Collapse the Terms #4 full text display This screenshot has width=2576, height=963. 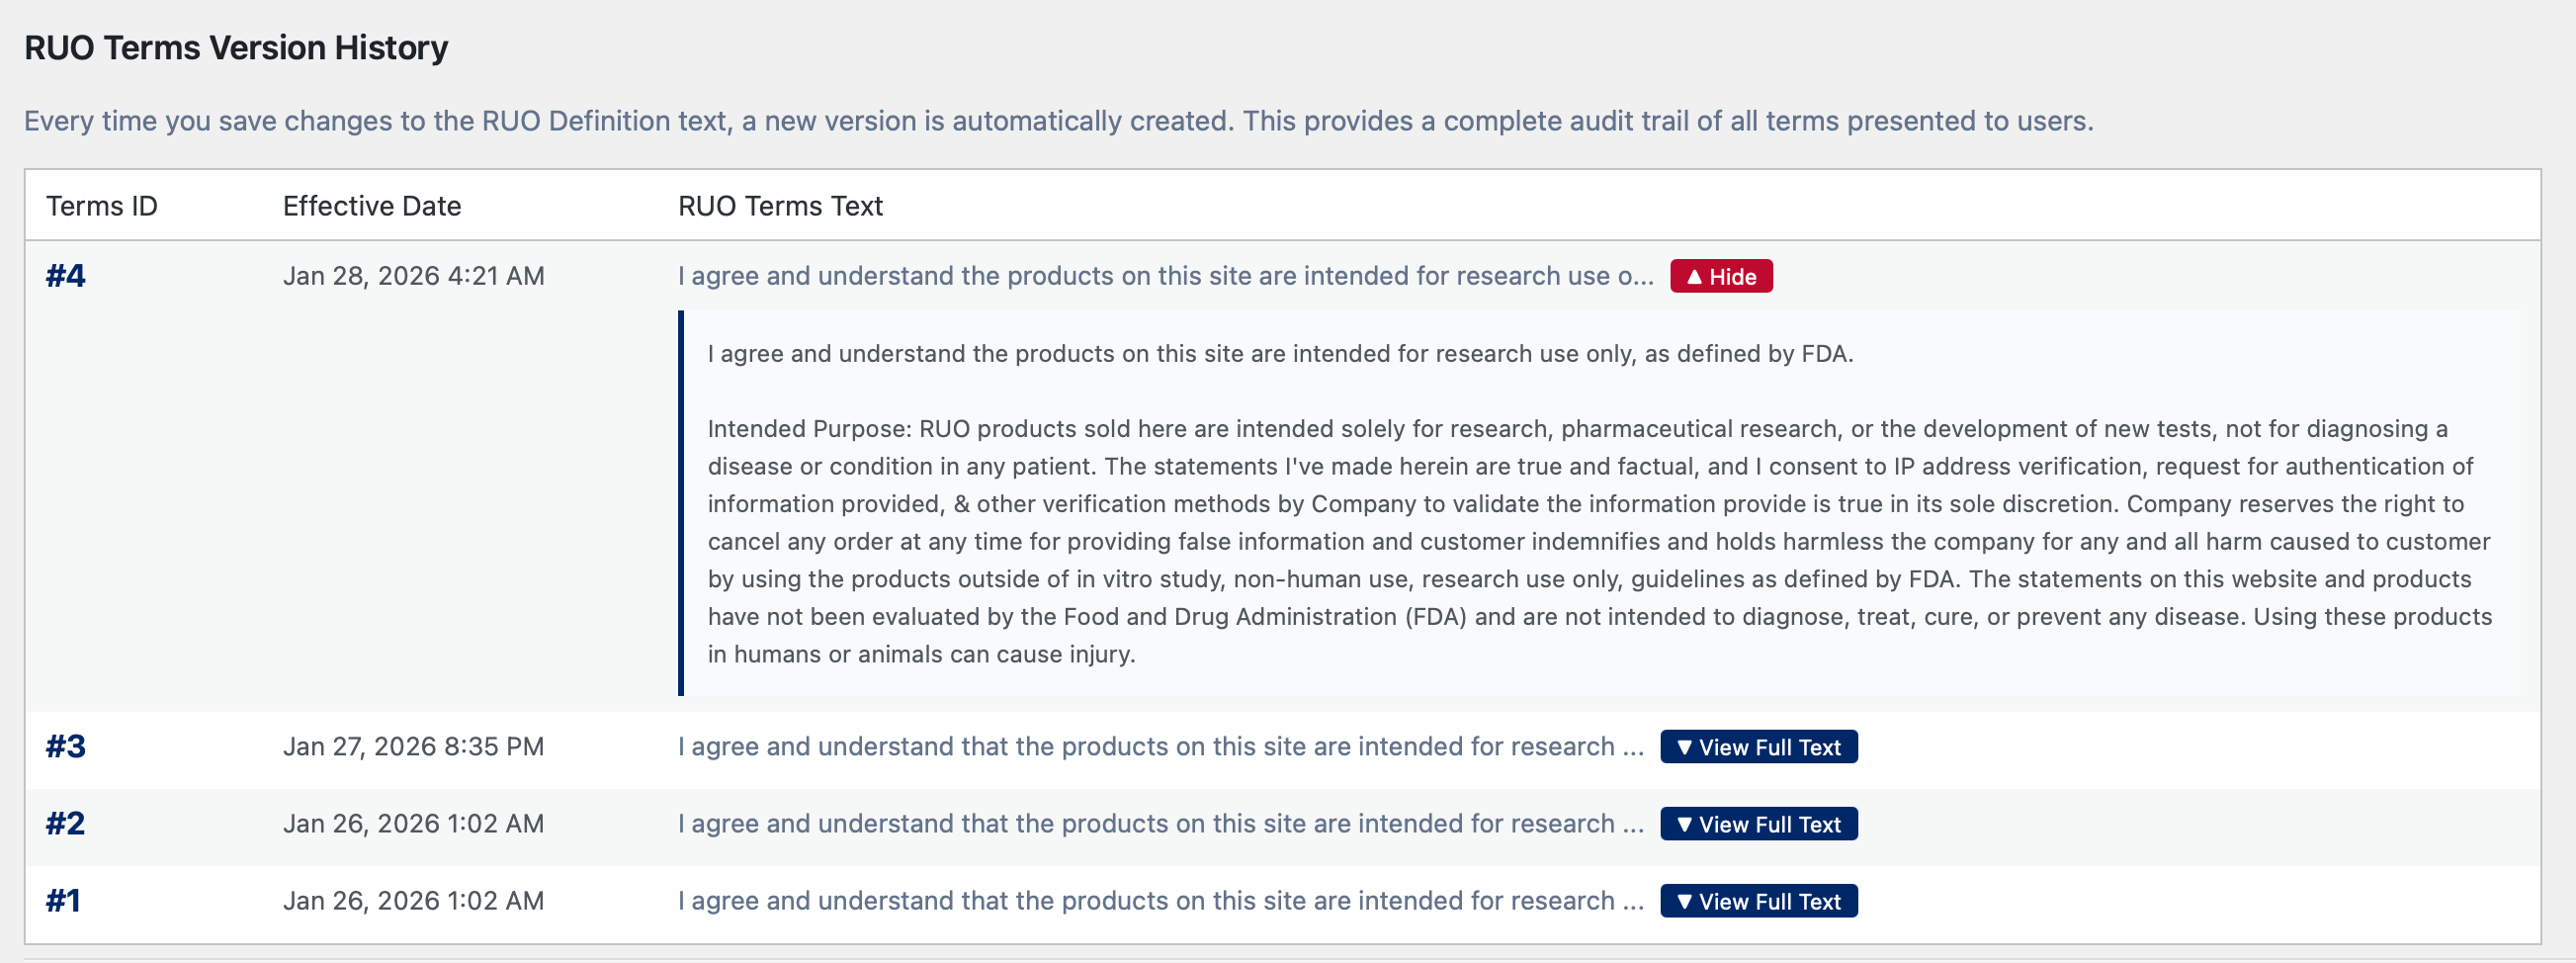pyautogui.click(x=1720, y=276)
